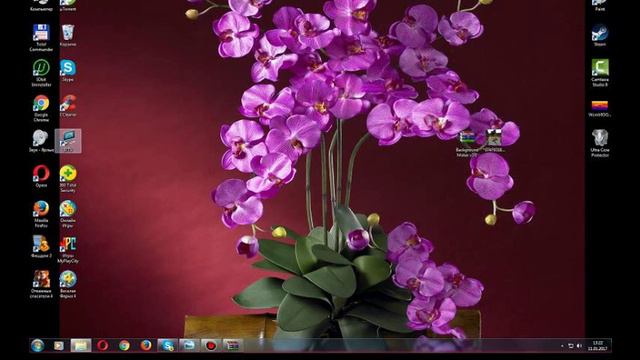
Task: Open Windows Explorer from the taskbar
Action: click(81, 345)
